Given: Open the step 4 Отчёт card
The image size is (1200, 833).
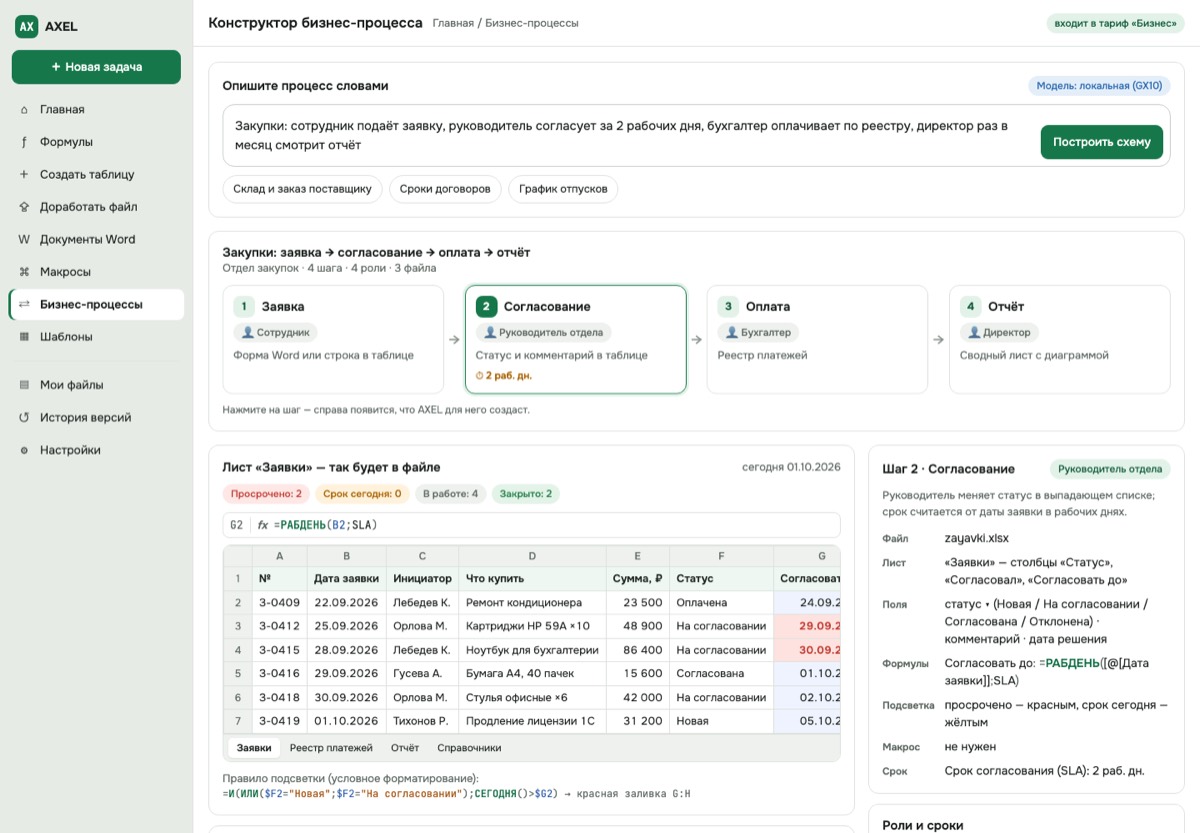Looking at the screenshot, I should 1059,339.
